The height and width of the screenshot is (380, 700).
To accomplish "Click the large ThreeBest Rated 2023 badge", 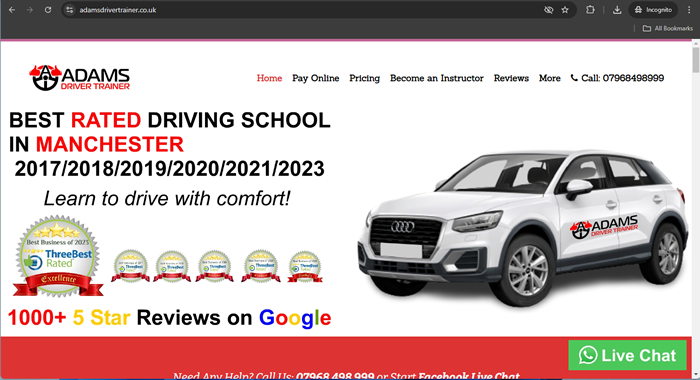I will pos(58,256).
